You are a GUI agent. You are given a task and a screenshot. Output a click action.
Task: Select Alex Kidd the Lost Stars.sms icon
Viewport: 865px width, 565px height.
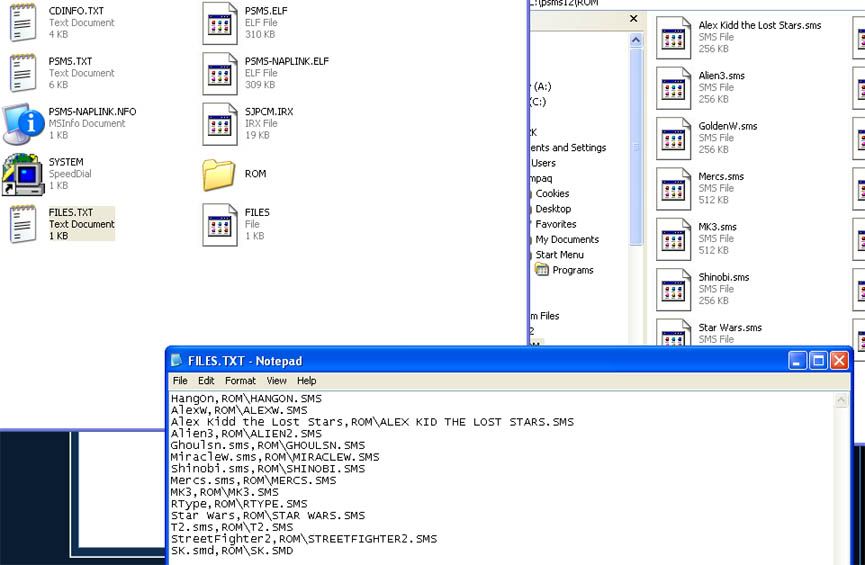(673, 38)
